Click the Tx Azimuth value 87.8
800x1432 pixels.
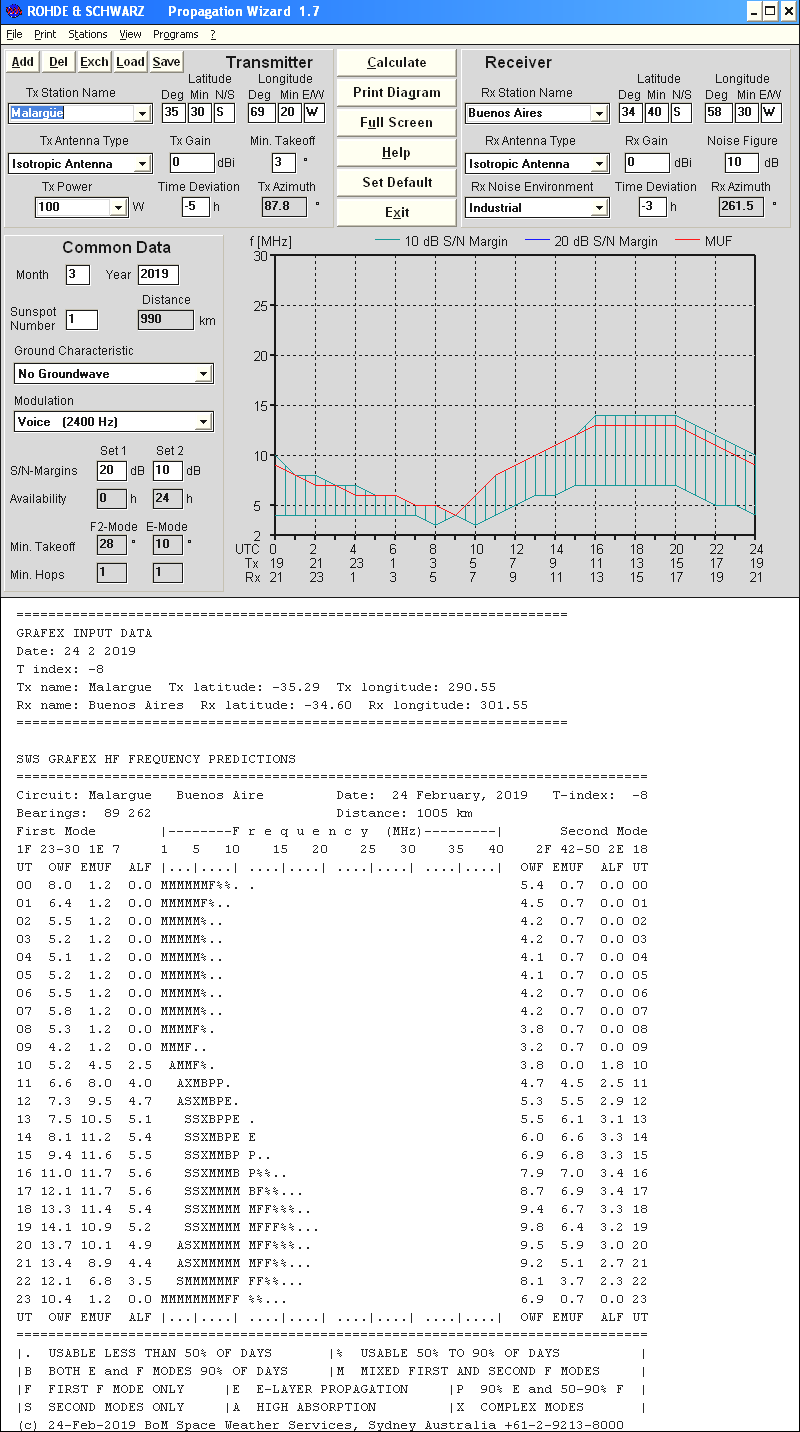tap(284, 206)
